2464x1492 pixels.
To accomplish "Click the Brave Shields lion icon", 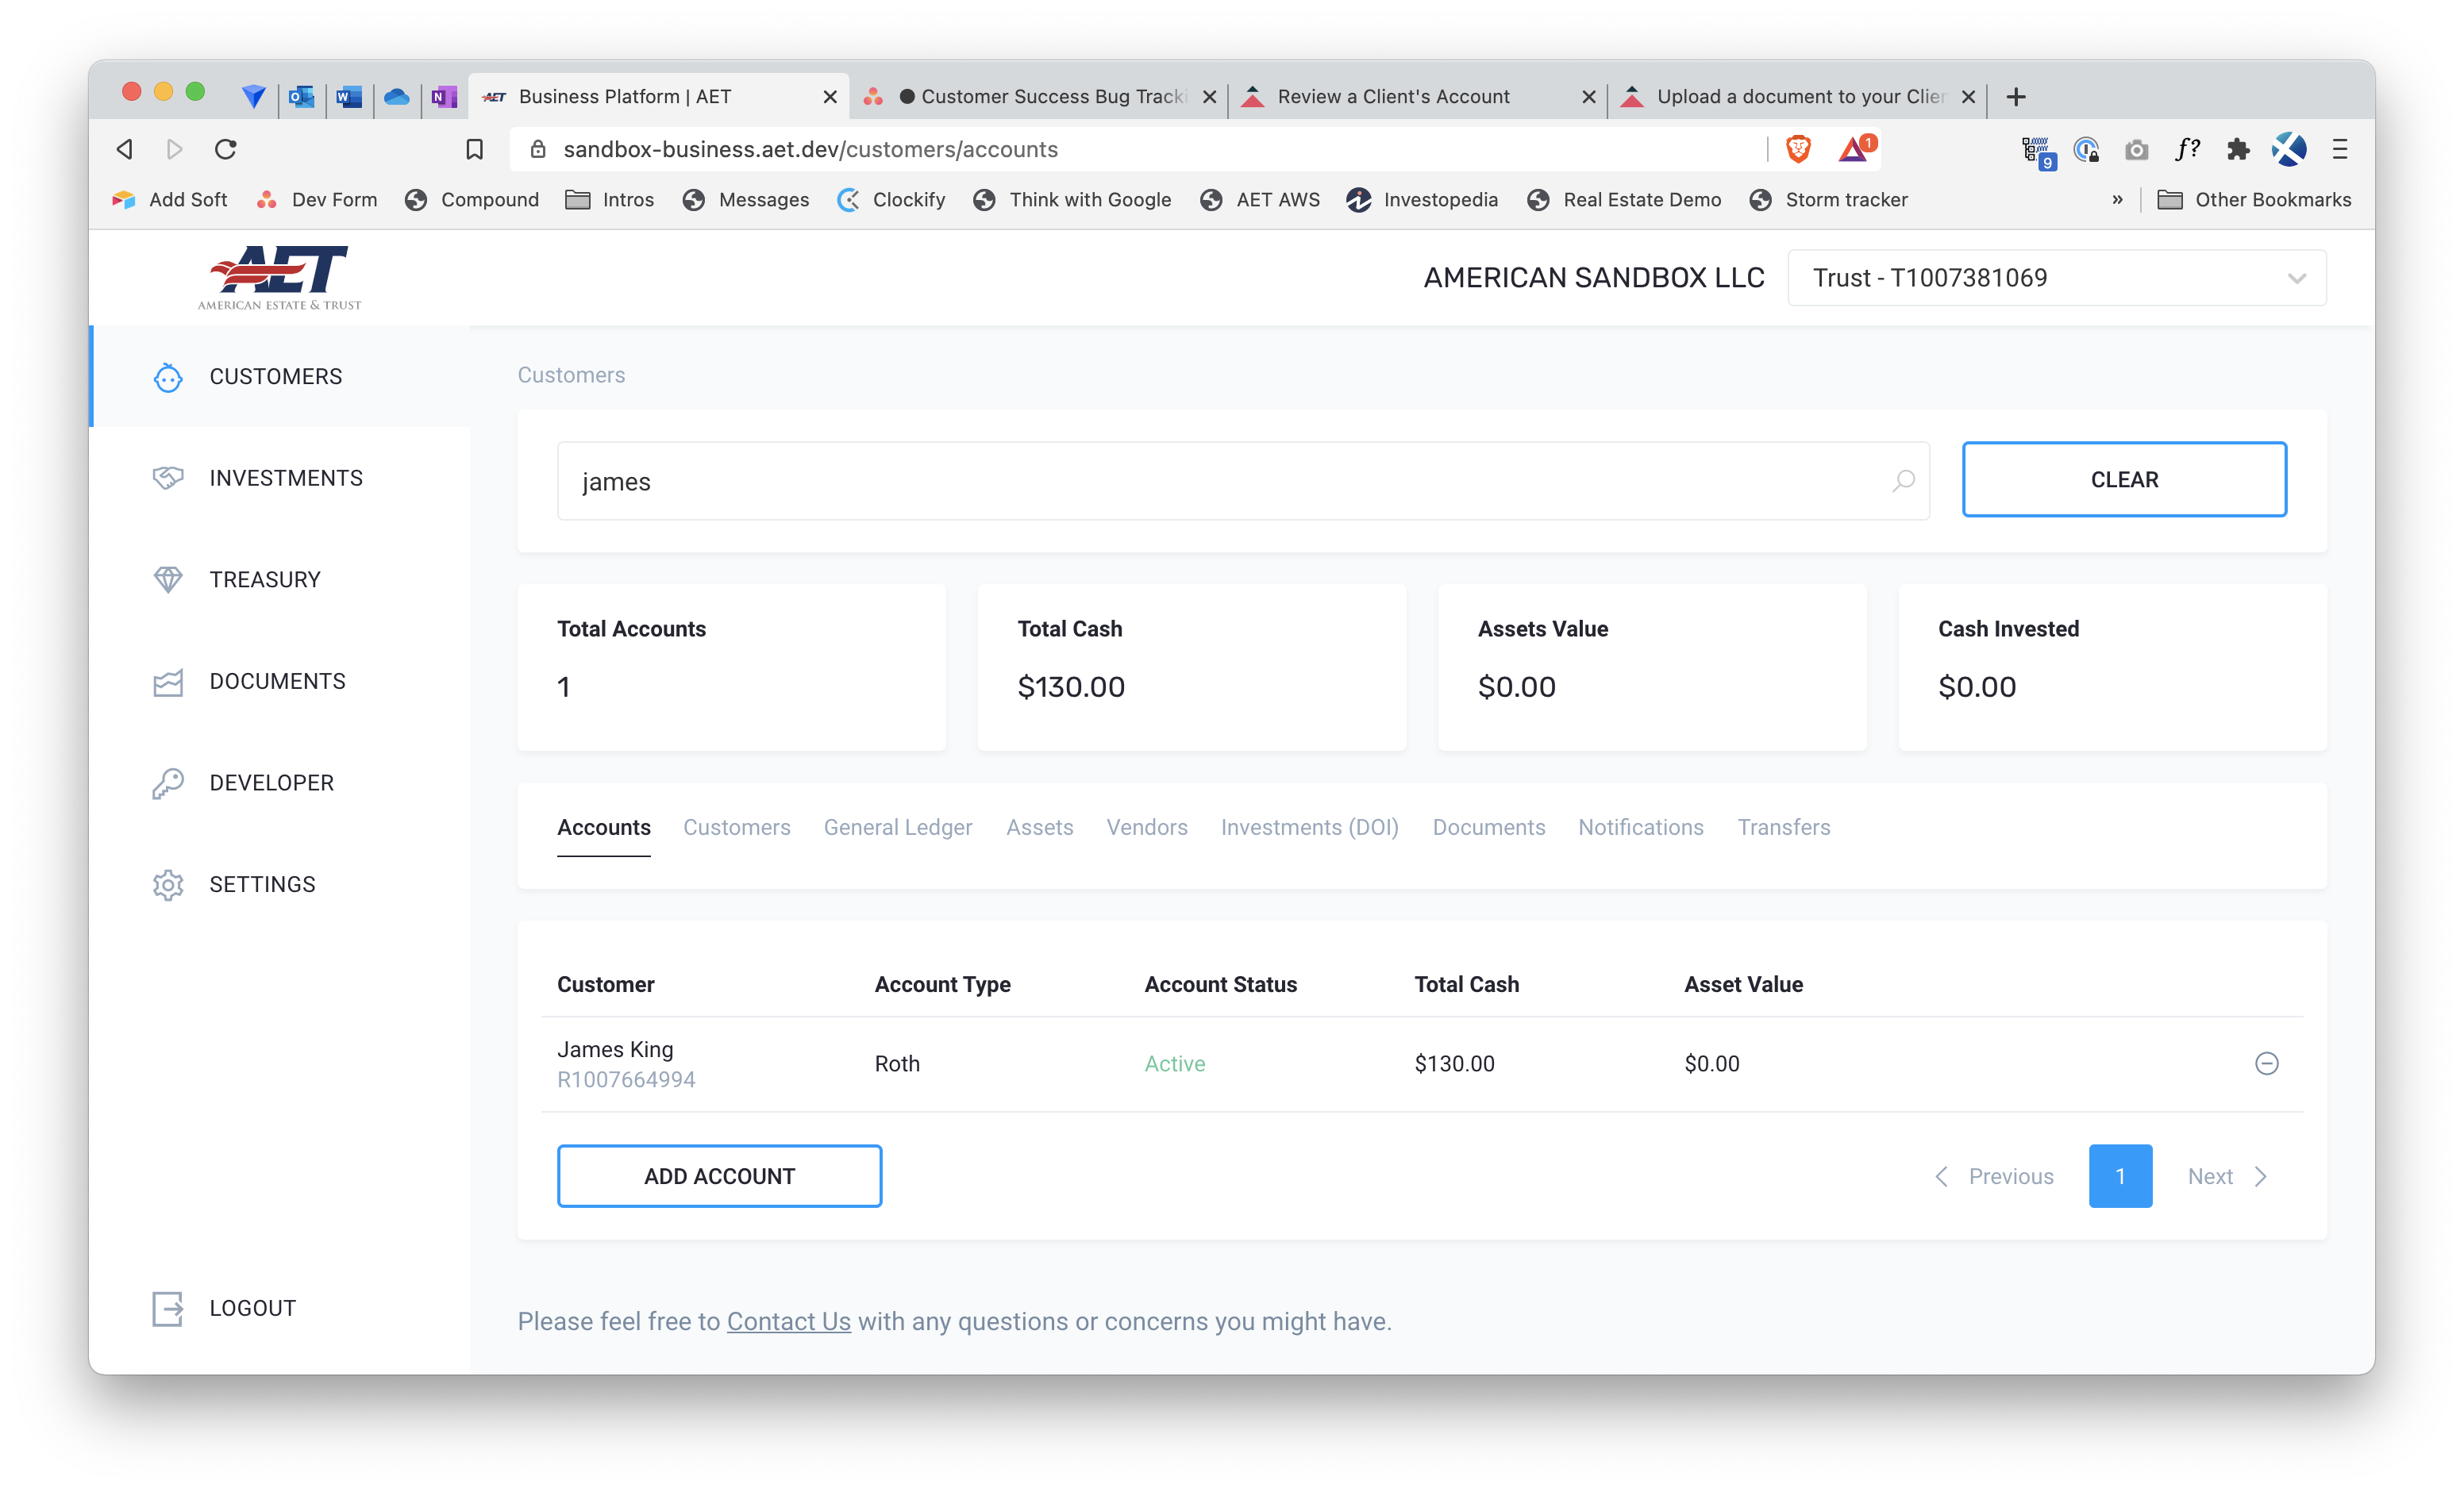I will [x=1798, y=149].
